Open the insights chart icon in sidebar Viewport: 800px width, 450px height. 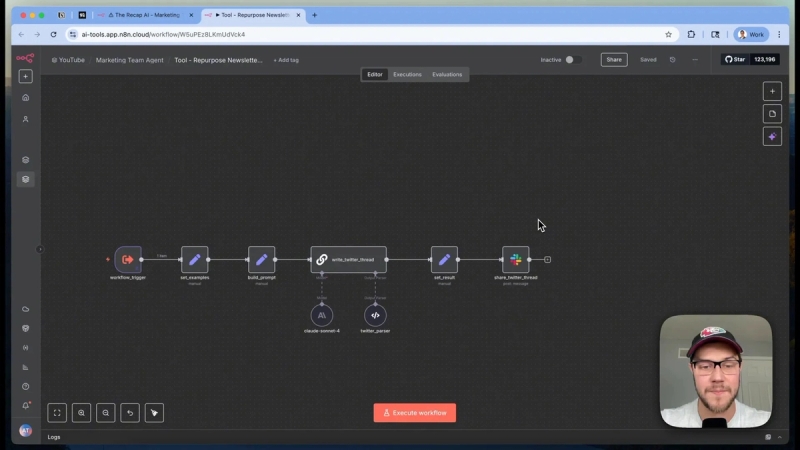[x=26, y=367]
